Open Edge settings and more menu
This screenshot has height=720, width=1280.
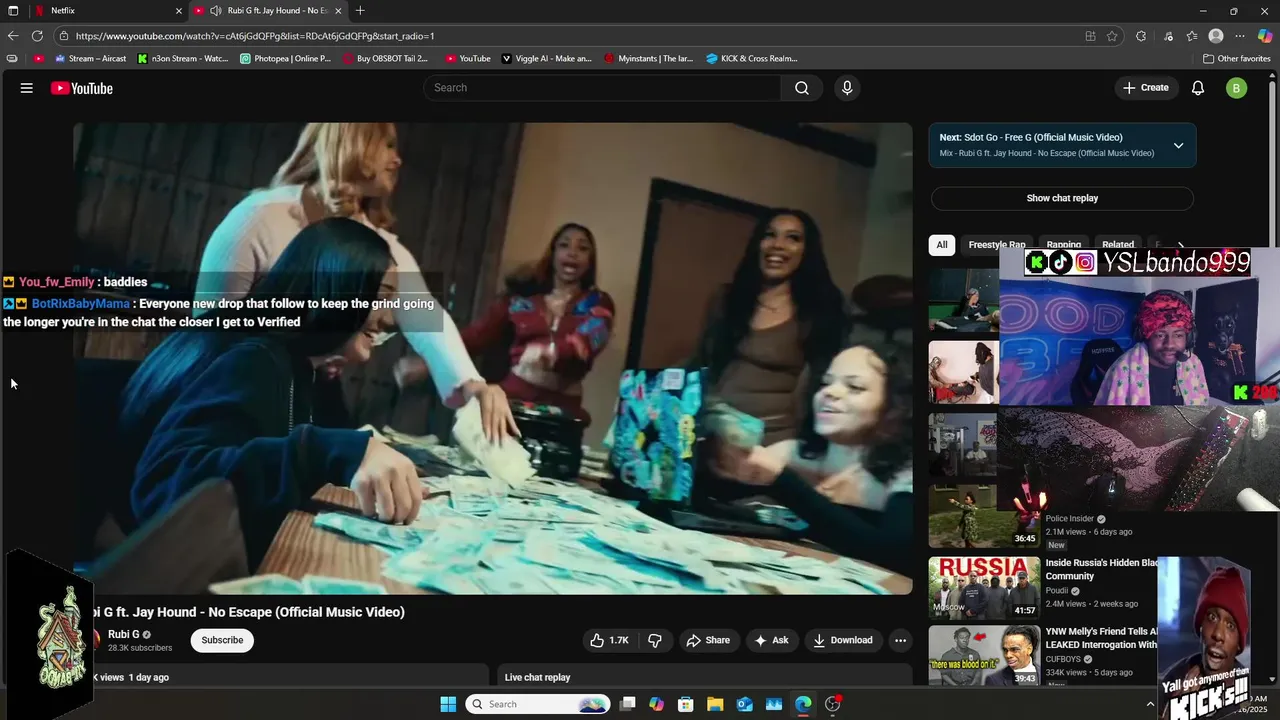(x=1240, y=36)
